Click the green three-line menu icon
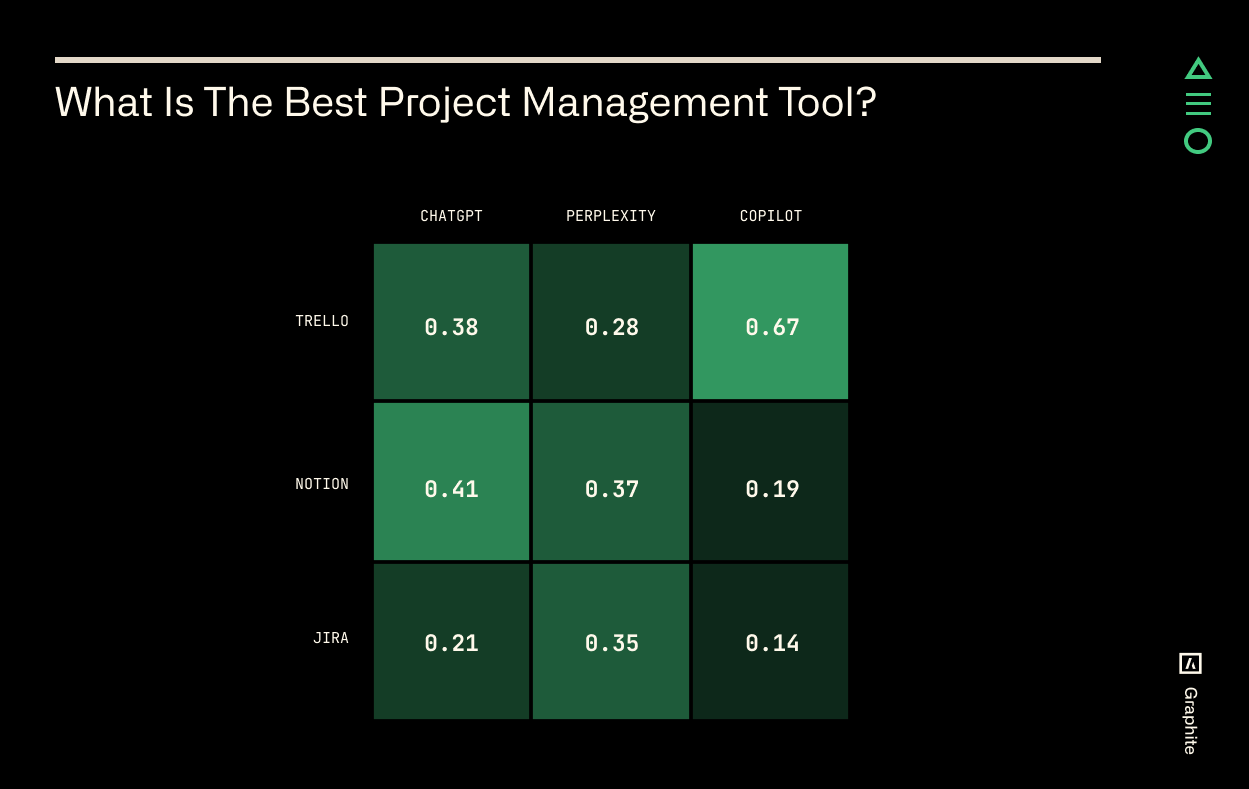 1198,104
